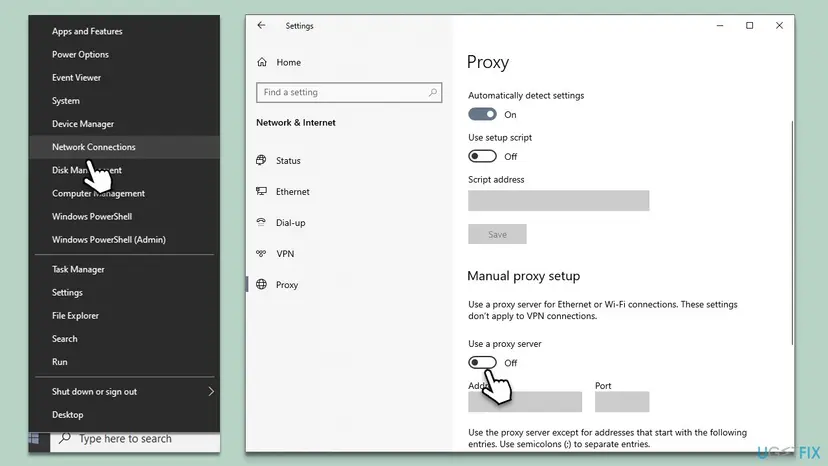Enable the Use setup script toggle
The width and height of the screenshot is (828, 466).
coord(482,156)
